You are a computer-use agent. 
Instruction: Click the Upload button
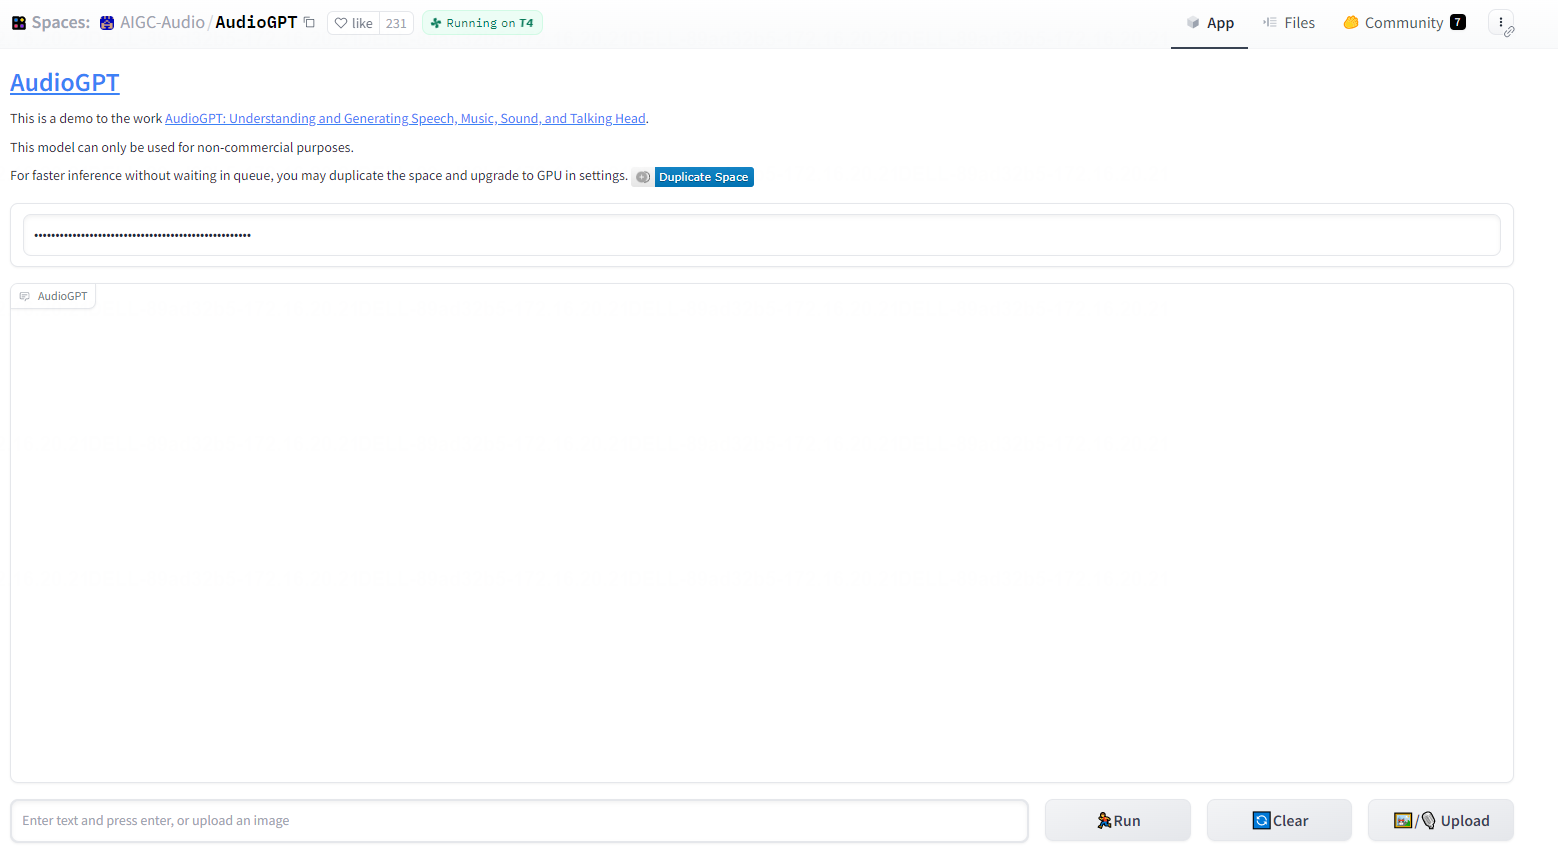[x=1441, y=821]
